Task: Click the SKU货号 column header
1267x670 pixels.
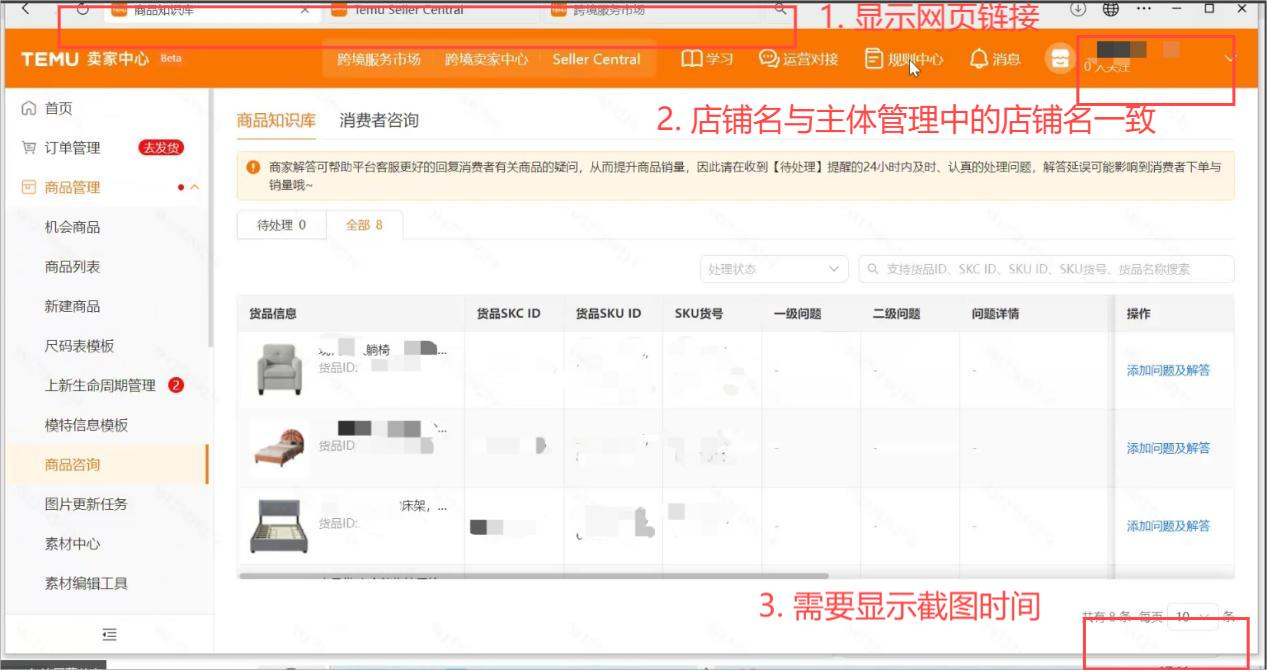Action: pyautogui.click(x=699, y=314)
